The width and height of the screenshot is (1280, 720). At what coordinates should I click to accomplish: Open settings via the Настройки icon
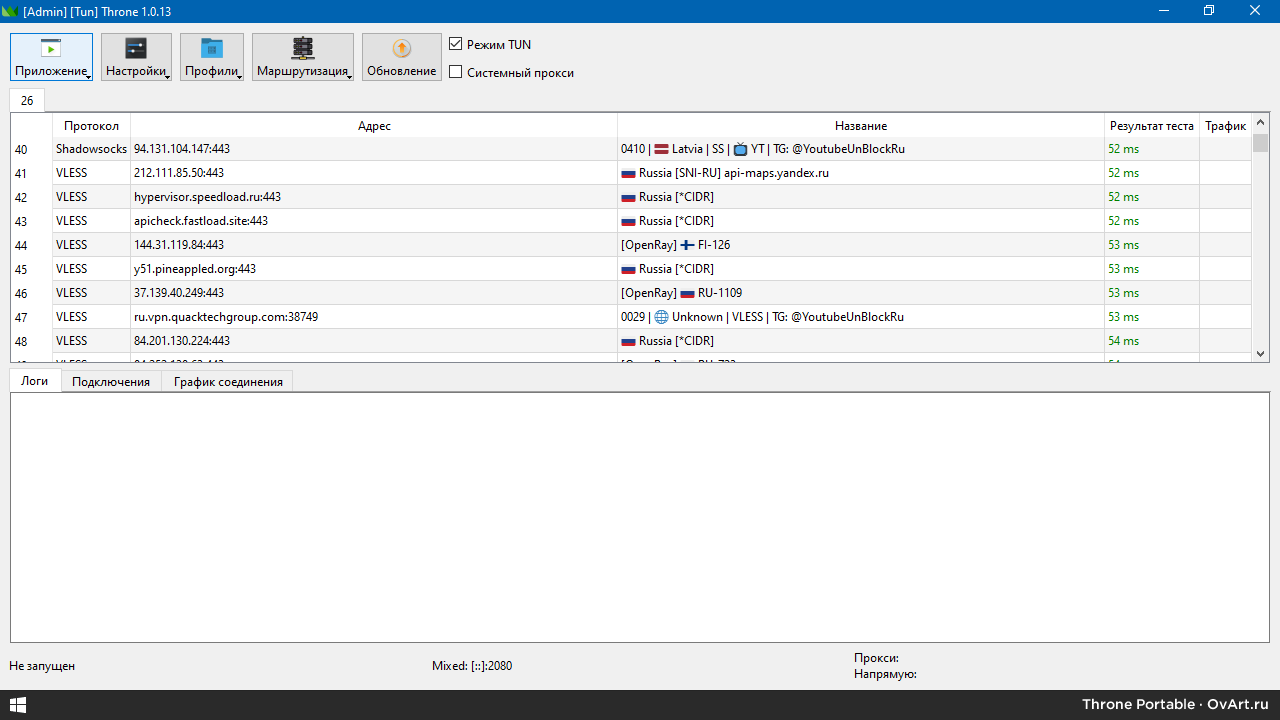tap(134, 48)
